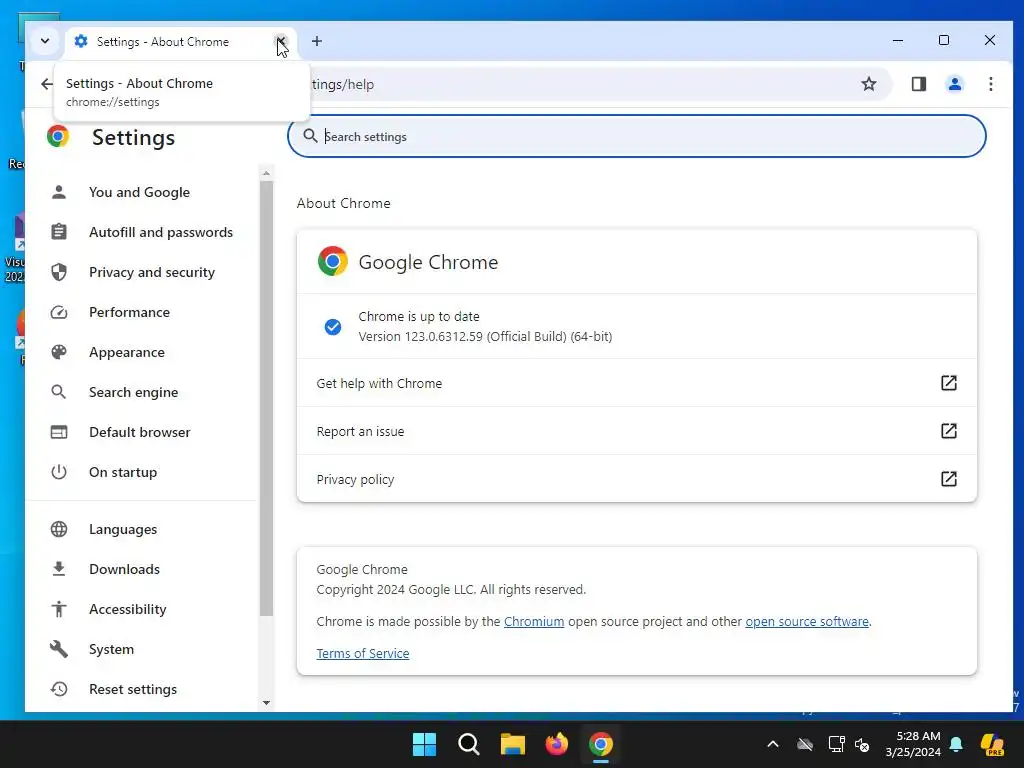
Task: Click Privacy policy row
Action: click(637, 479)
